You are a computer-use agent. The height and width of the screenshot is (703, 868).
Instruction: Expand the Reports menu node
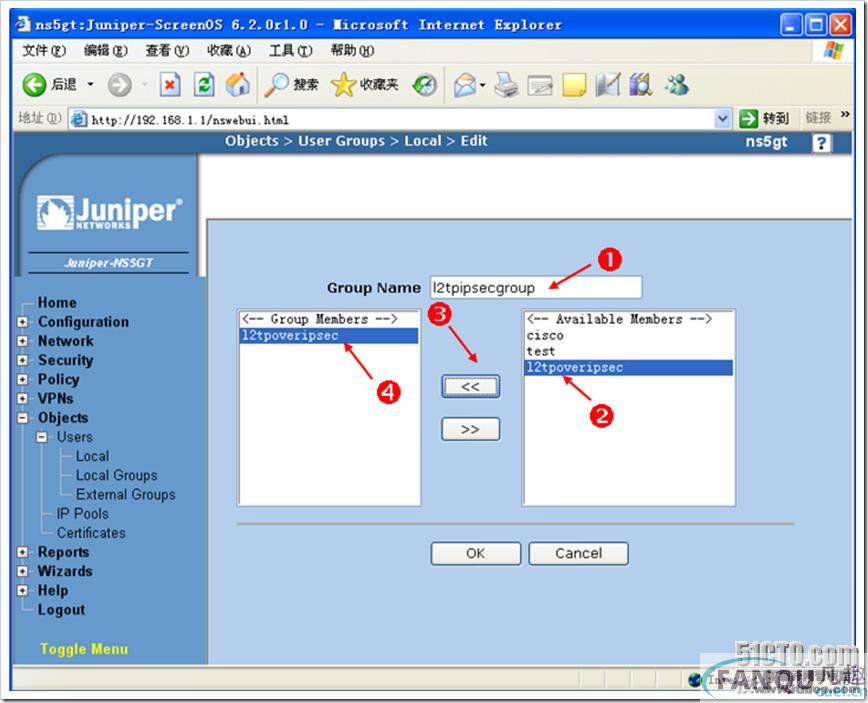pos(22,552)
